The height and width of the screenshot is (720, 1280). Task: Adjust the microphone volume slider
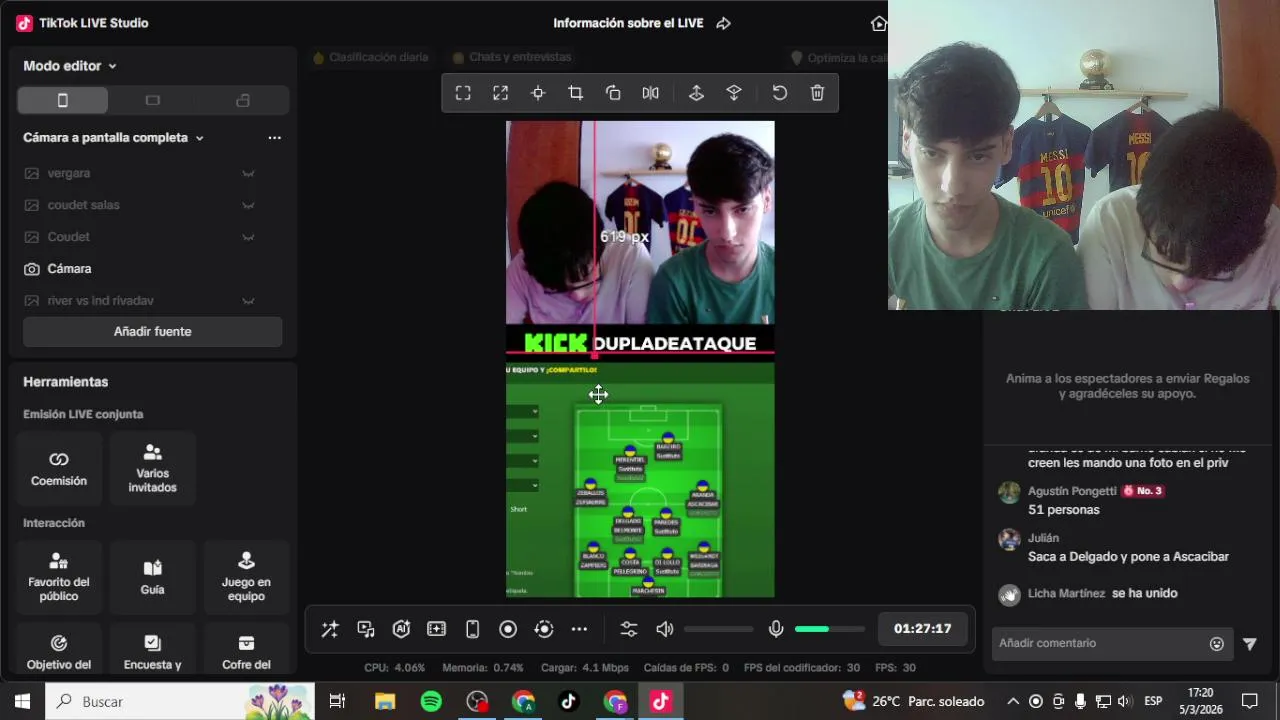830,629
